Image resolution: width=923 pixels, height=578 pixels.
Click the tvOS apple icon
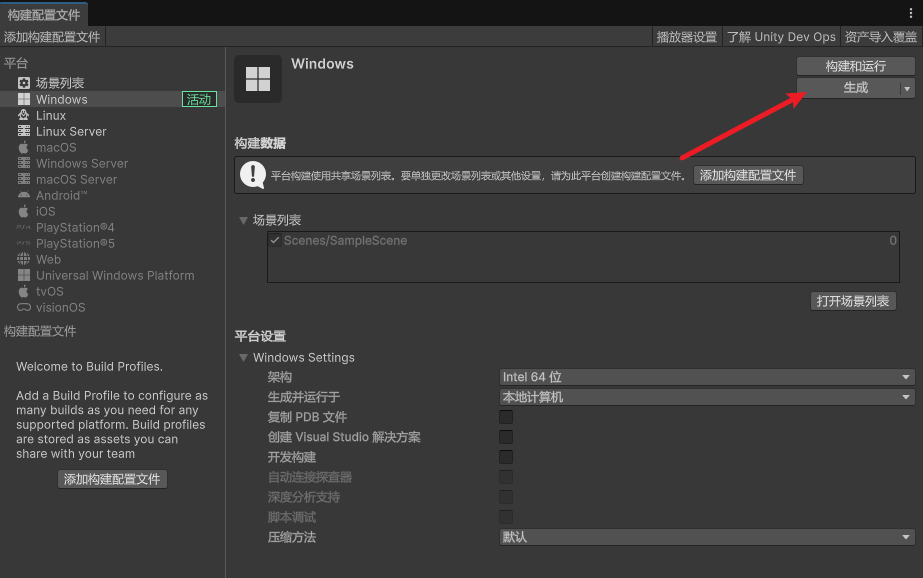[x=24, y=291]
